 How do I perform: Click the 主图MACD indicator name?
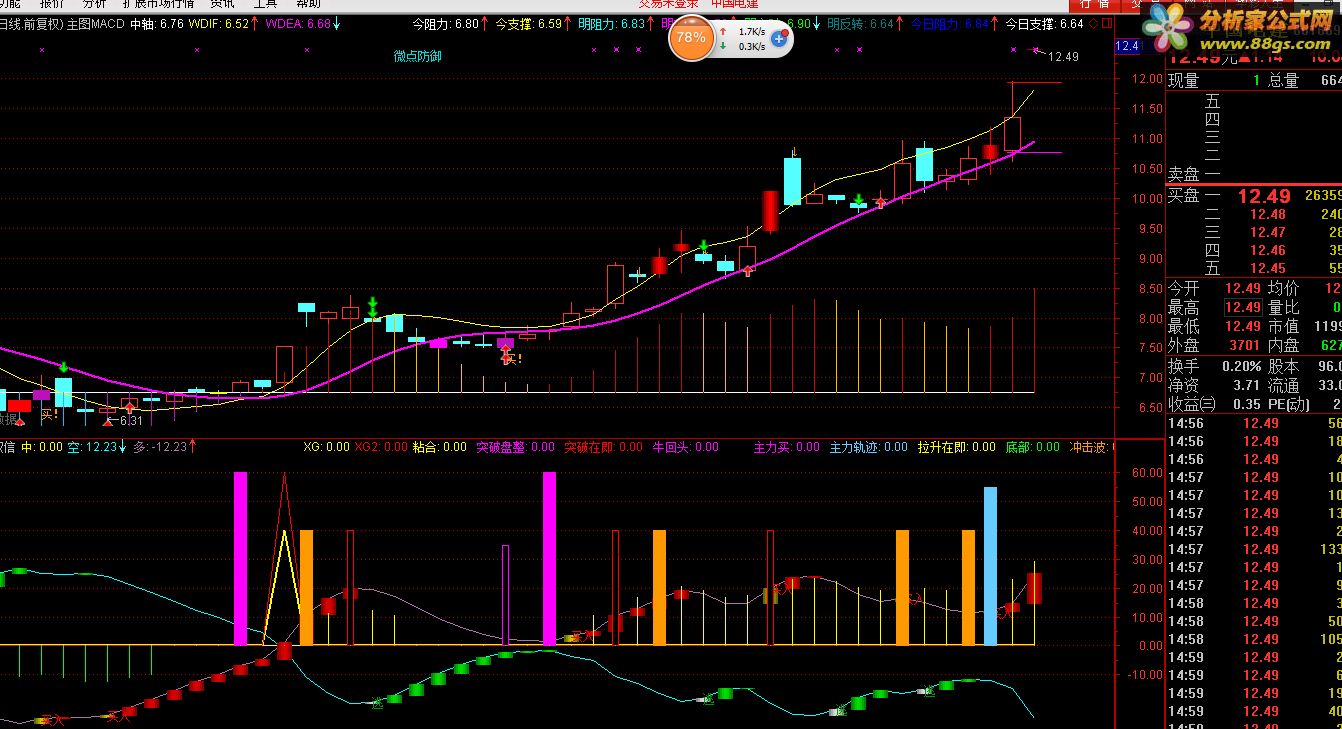[96, 24]
